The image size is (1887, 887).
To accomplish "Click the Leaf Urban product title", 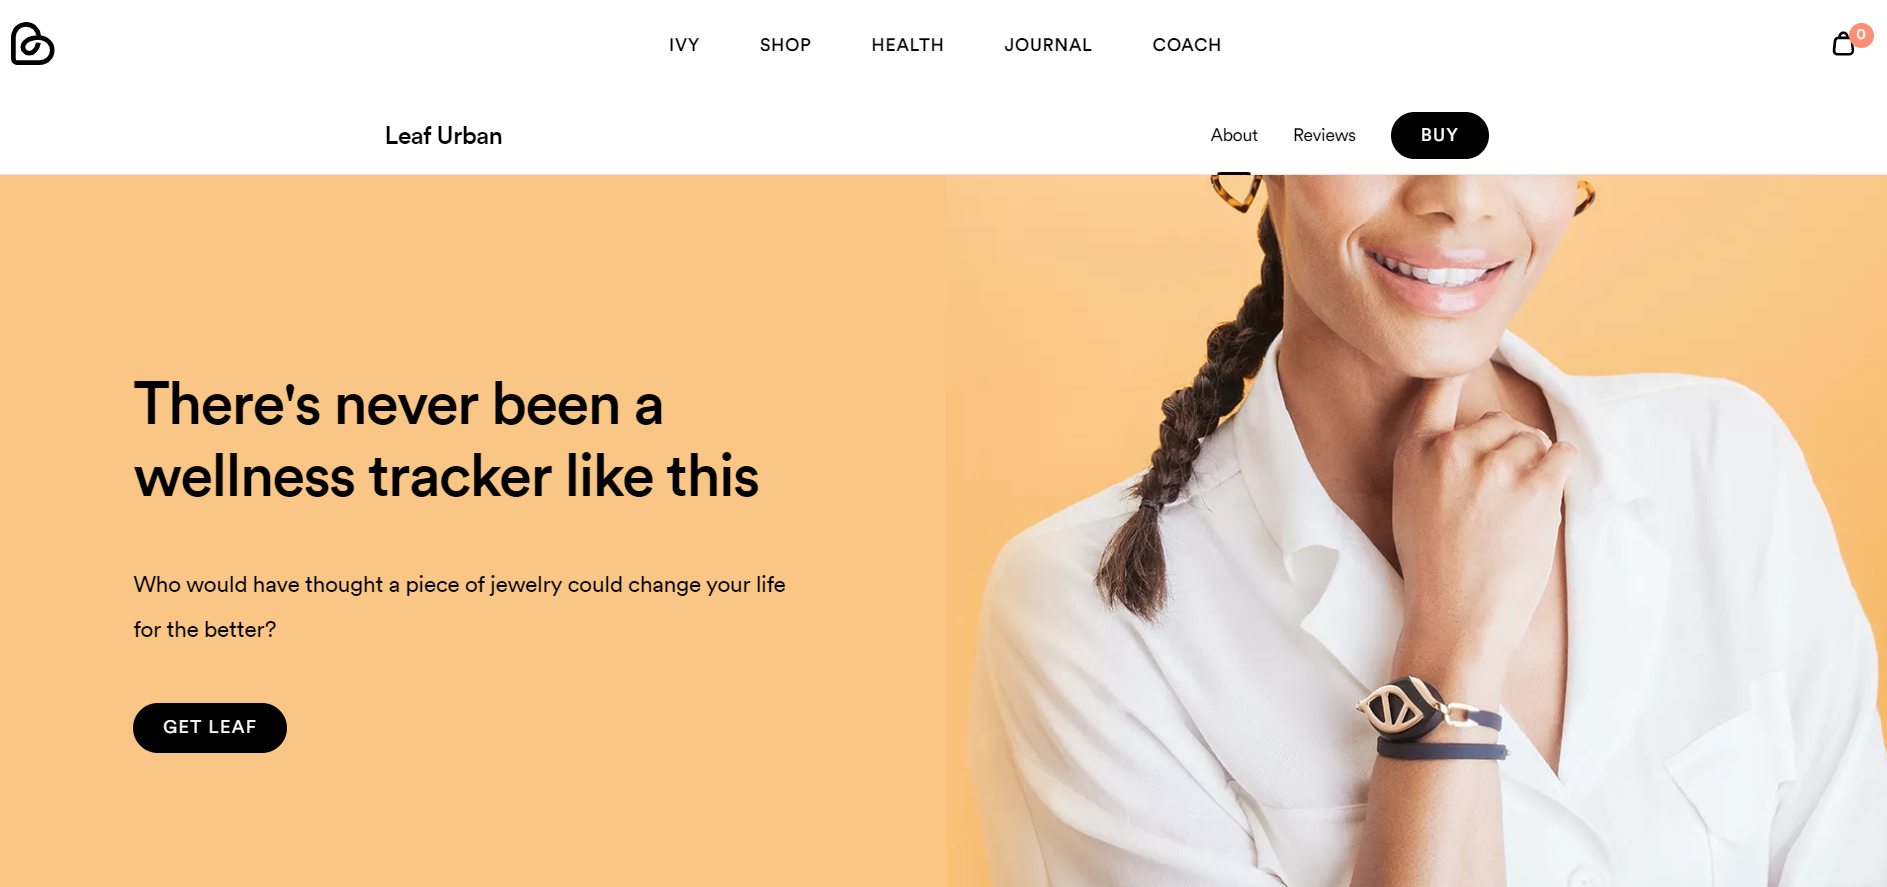I will click(443, 136).
